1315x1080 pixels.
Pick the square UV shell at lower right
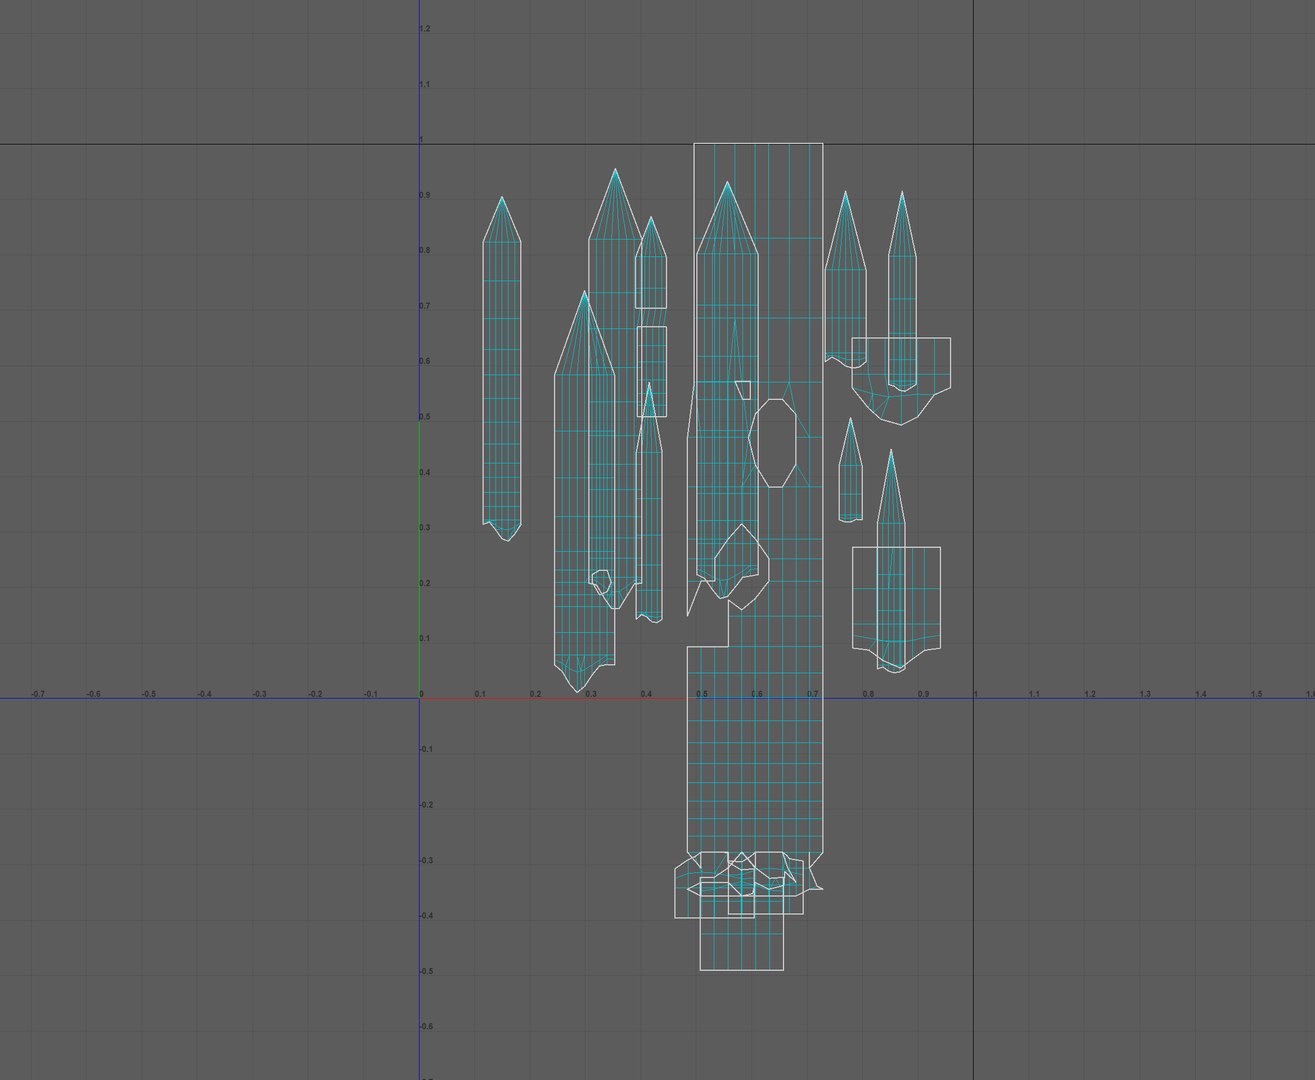click(896, 599)
